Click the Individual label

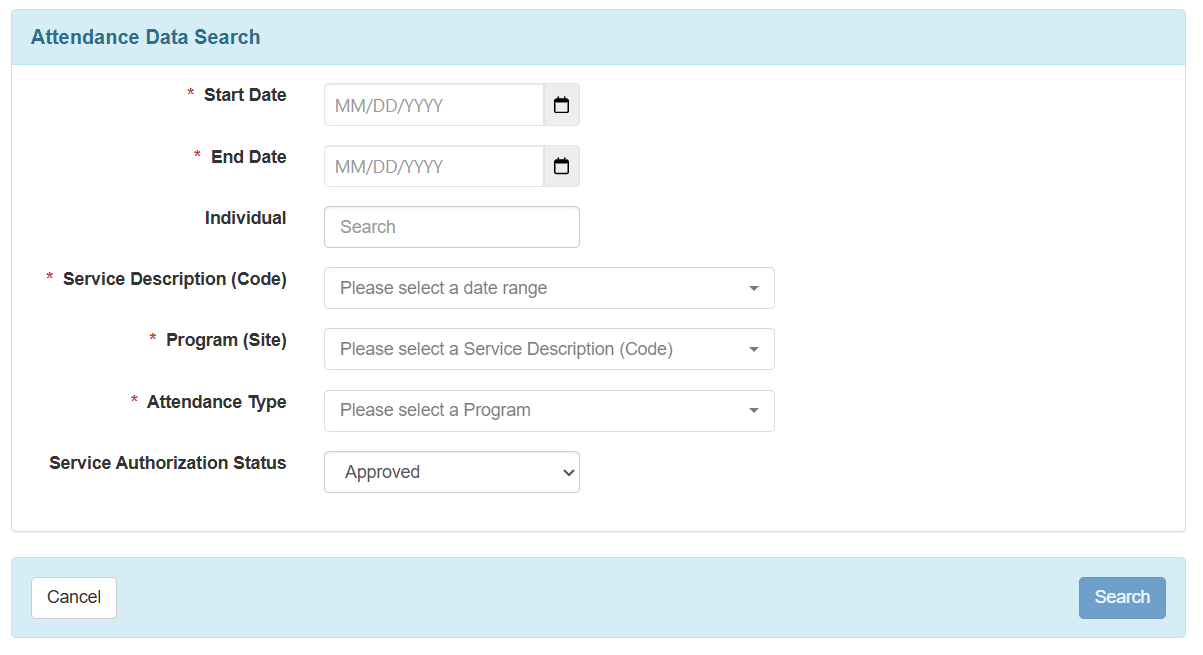click(x=246, y=218)
